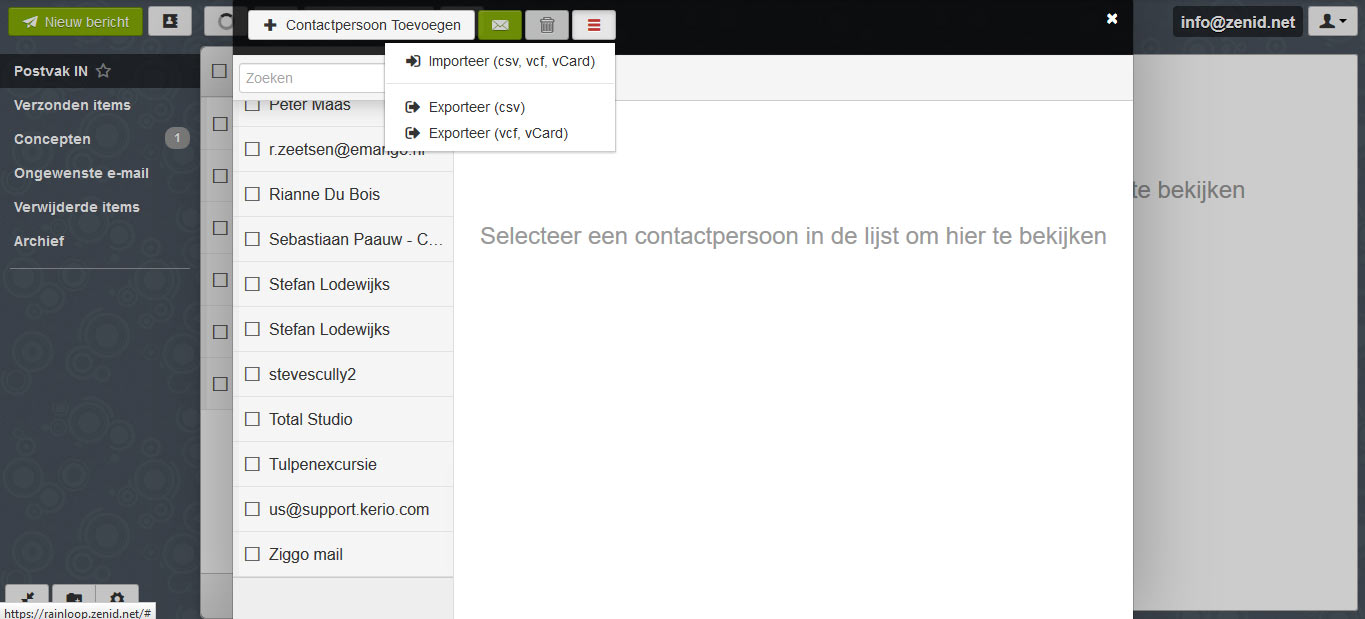Tick the checkbox for r.zeetsen contact
The height and width of the screenshot is (619, 1365).
coord(252,149)
